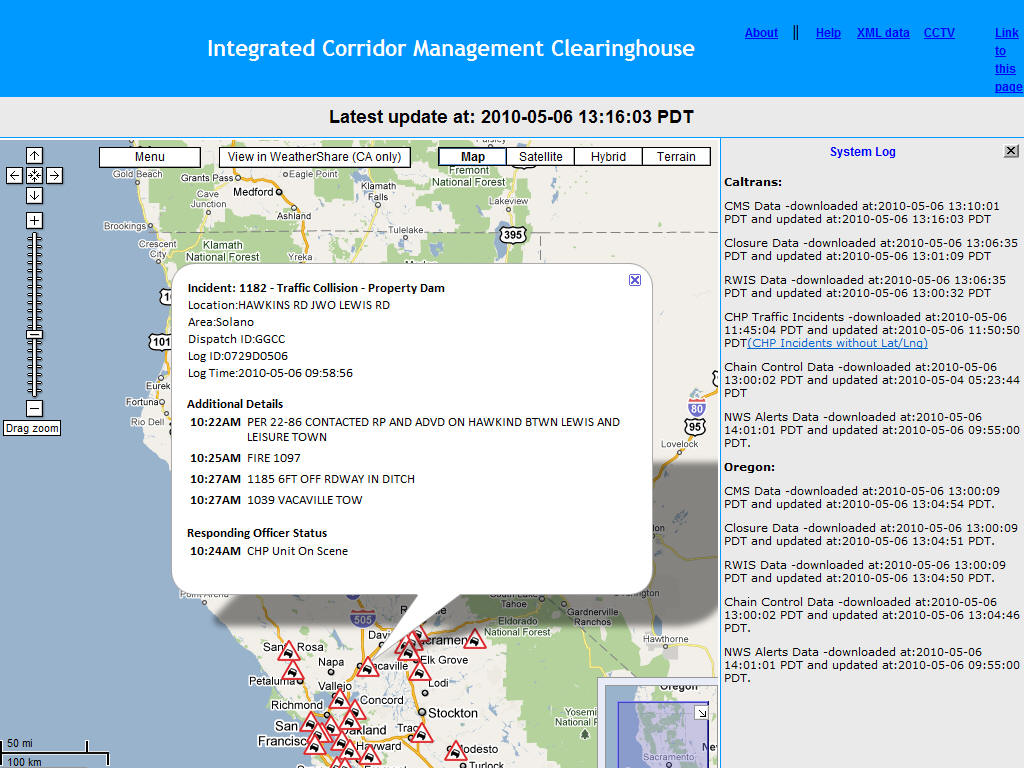Close the incident info popup
The height and width of the screenshot is (768, 1024).
pyautogui.click(x=635, y=280)
